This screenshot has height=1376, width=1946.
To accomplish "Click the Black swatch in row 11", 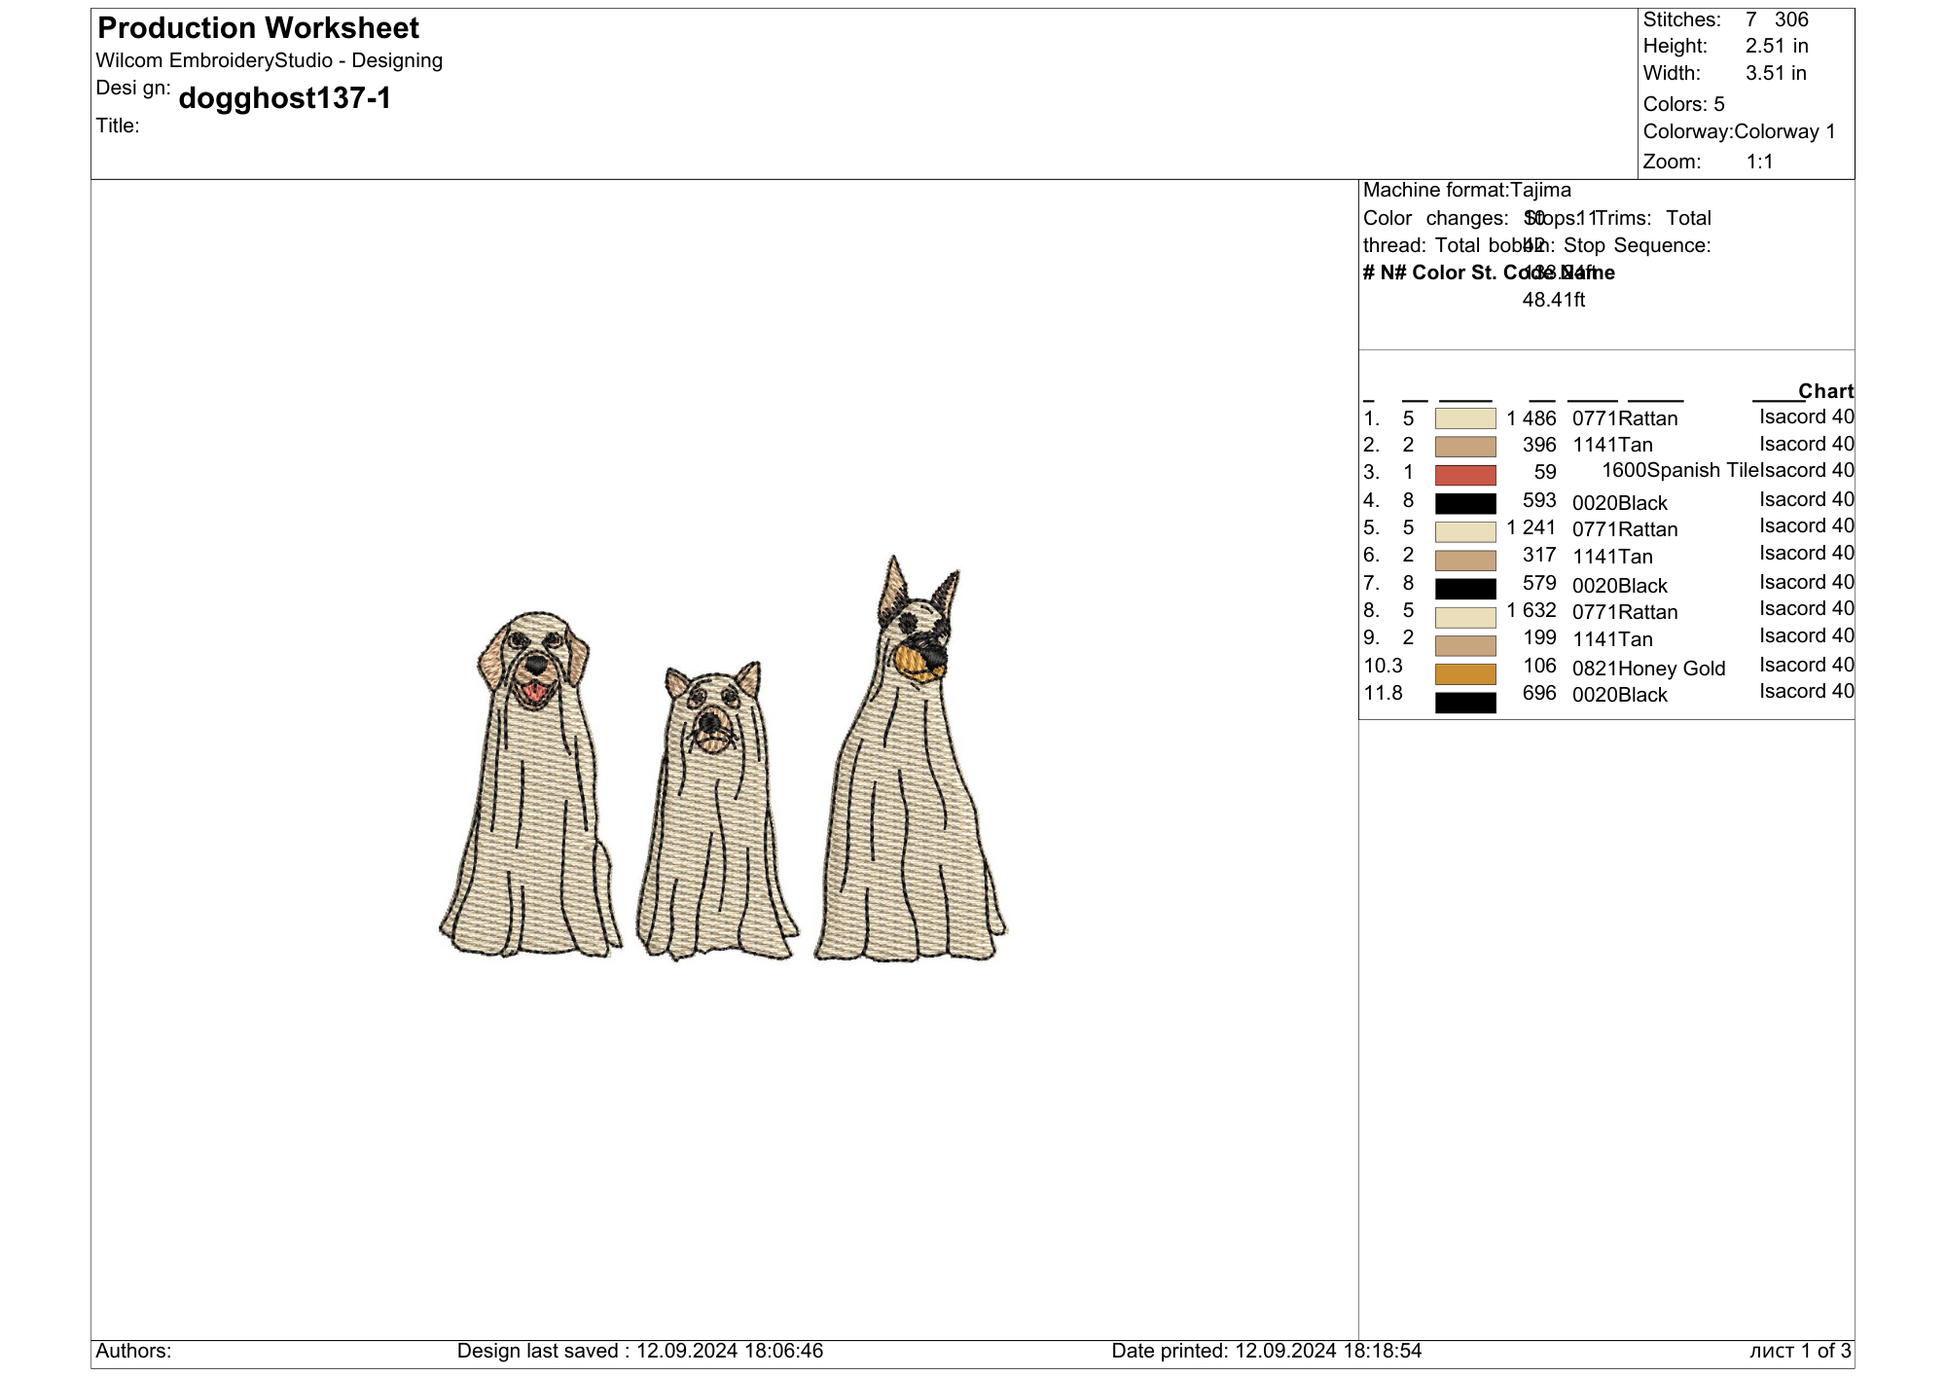I will pos(1464,703).
